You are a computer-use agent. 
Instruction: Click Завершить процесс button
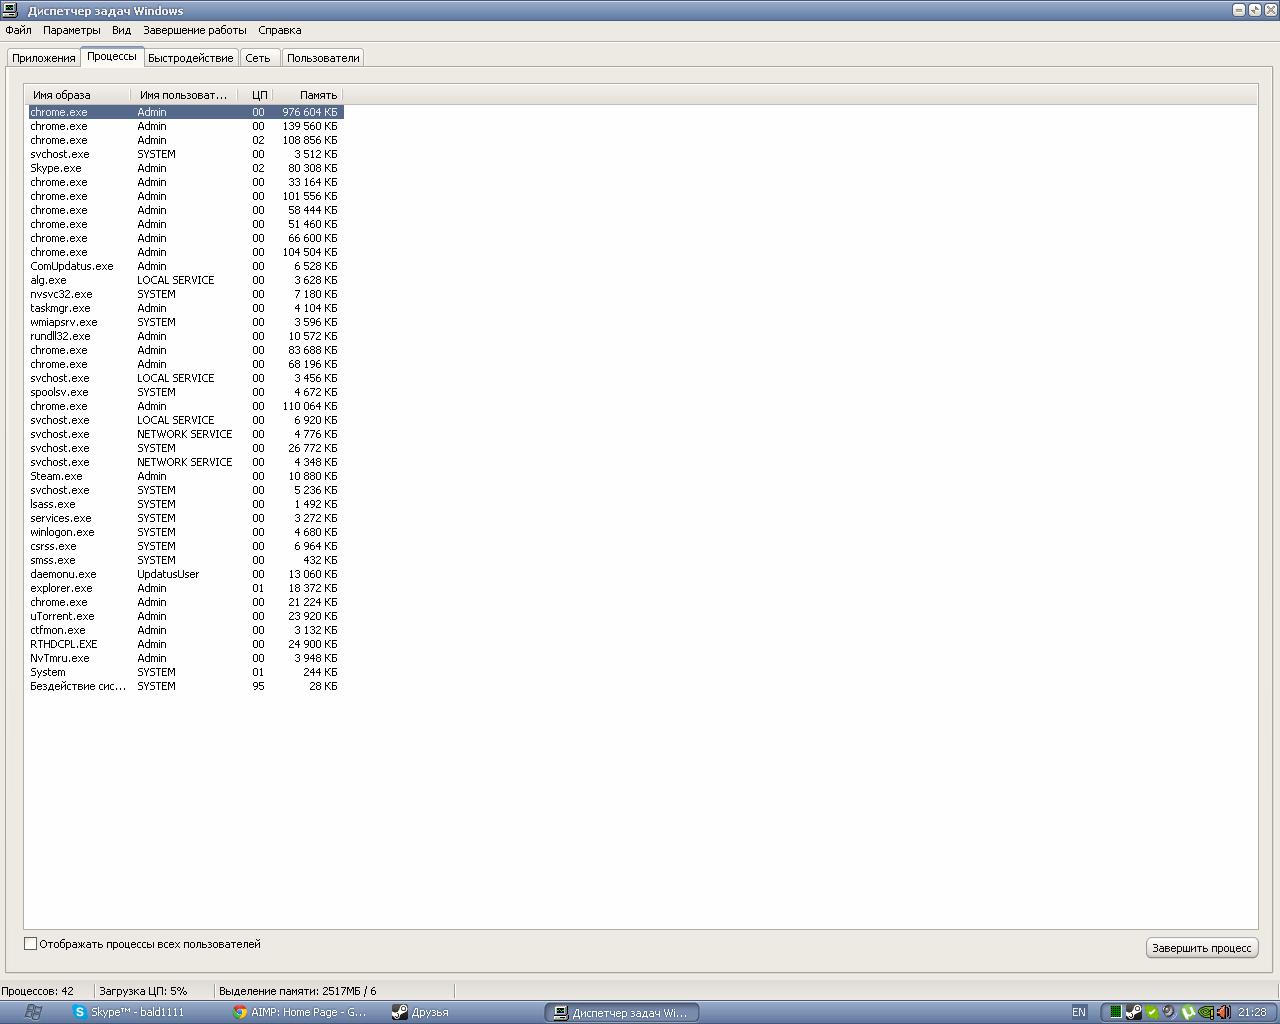pyautogui.click(x=1201, y=947)
